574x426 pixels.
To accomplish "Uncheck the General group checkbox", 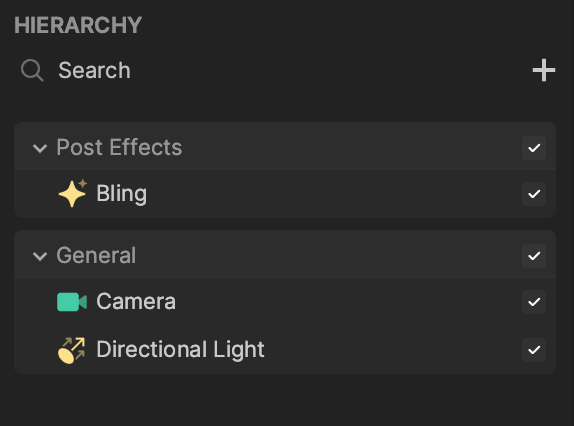I will pyautogui.click(x=534, y=256).
